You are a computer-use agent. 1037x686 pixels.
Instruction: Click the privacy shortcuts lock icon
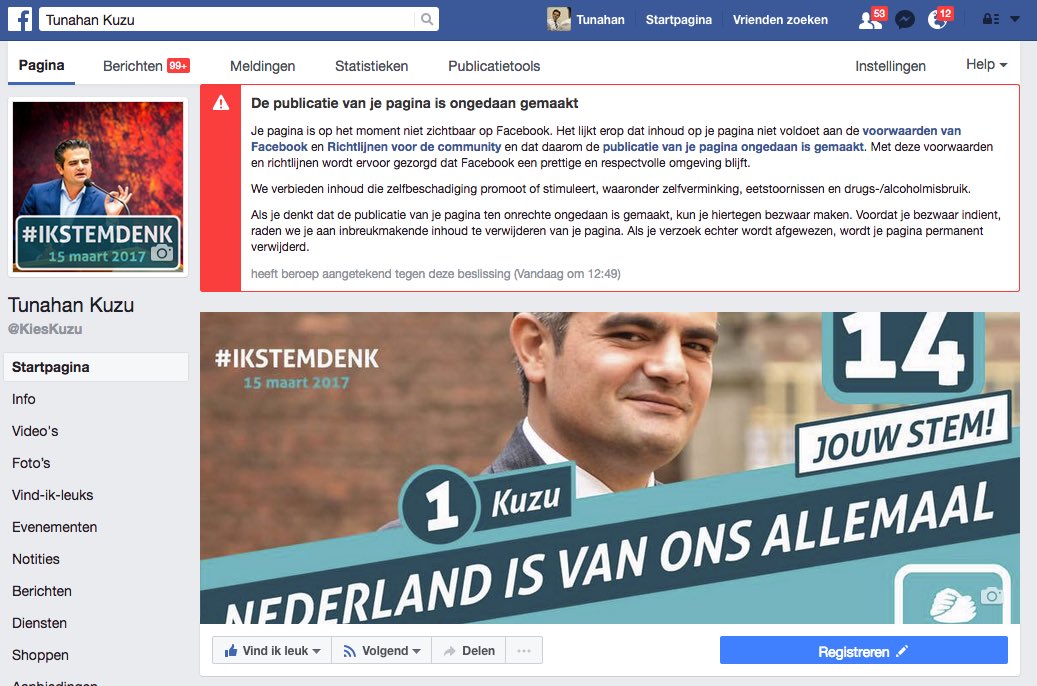pyautogui.click(x=991, y=19)
